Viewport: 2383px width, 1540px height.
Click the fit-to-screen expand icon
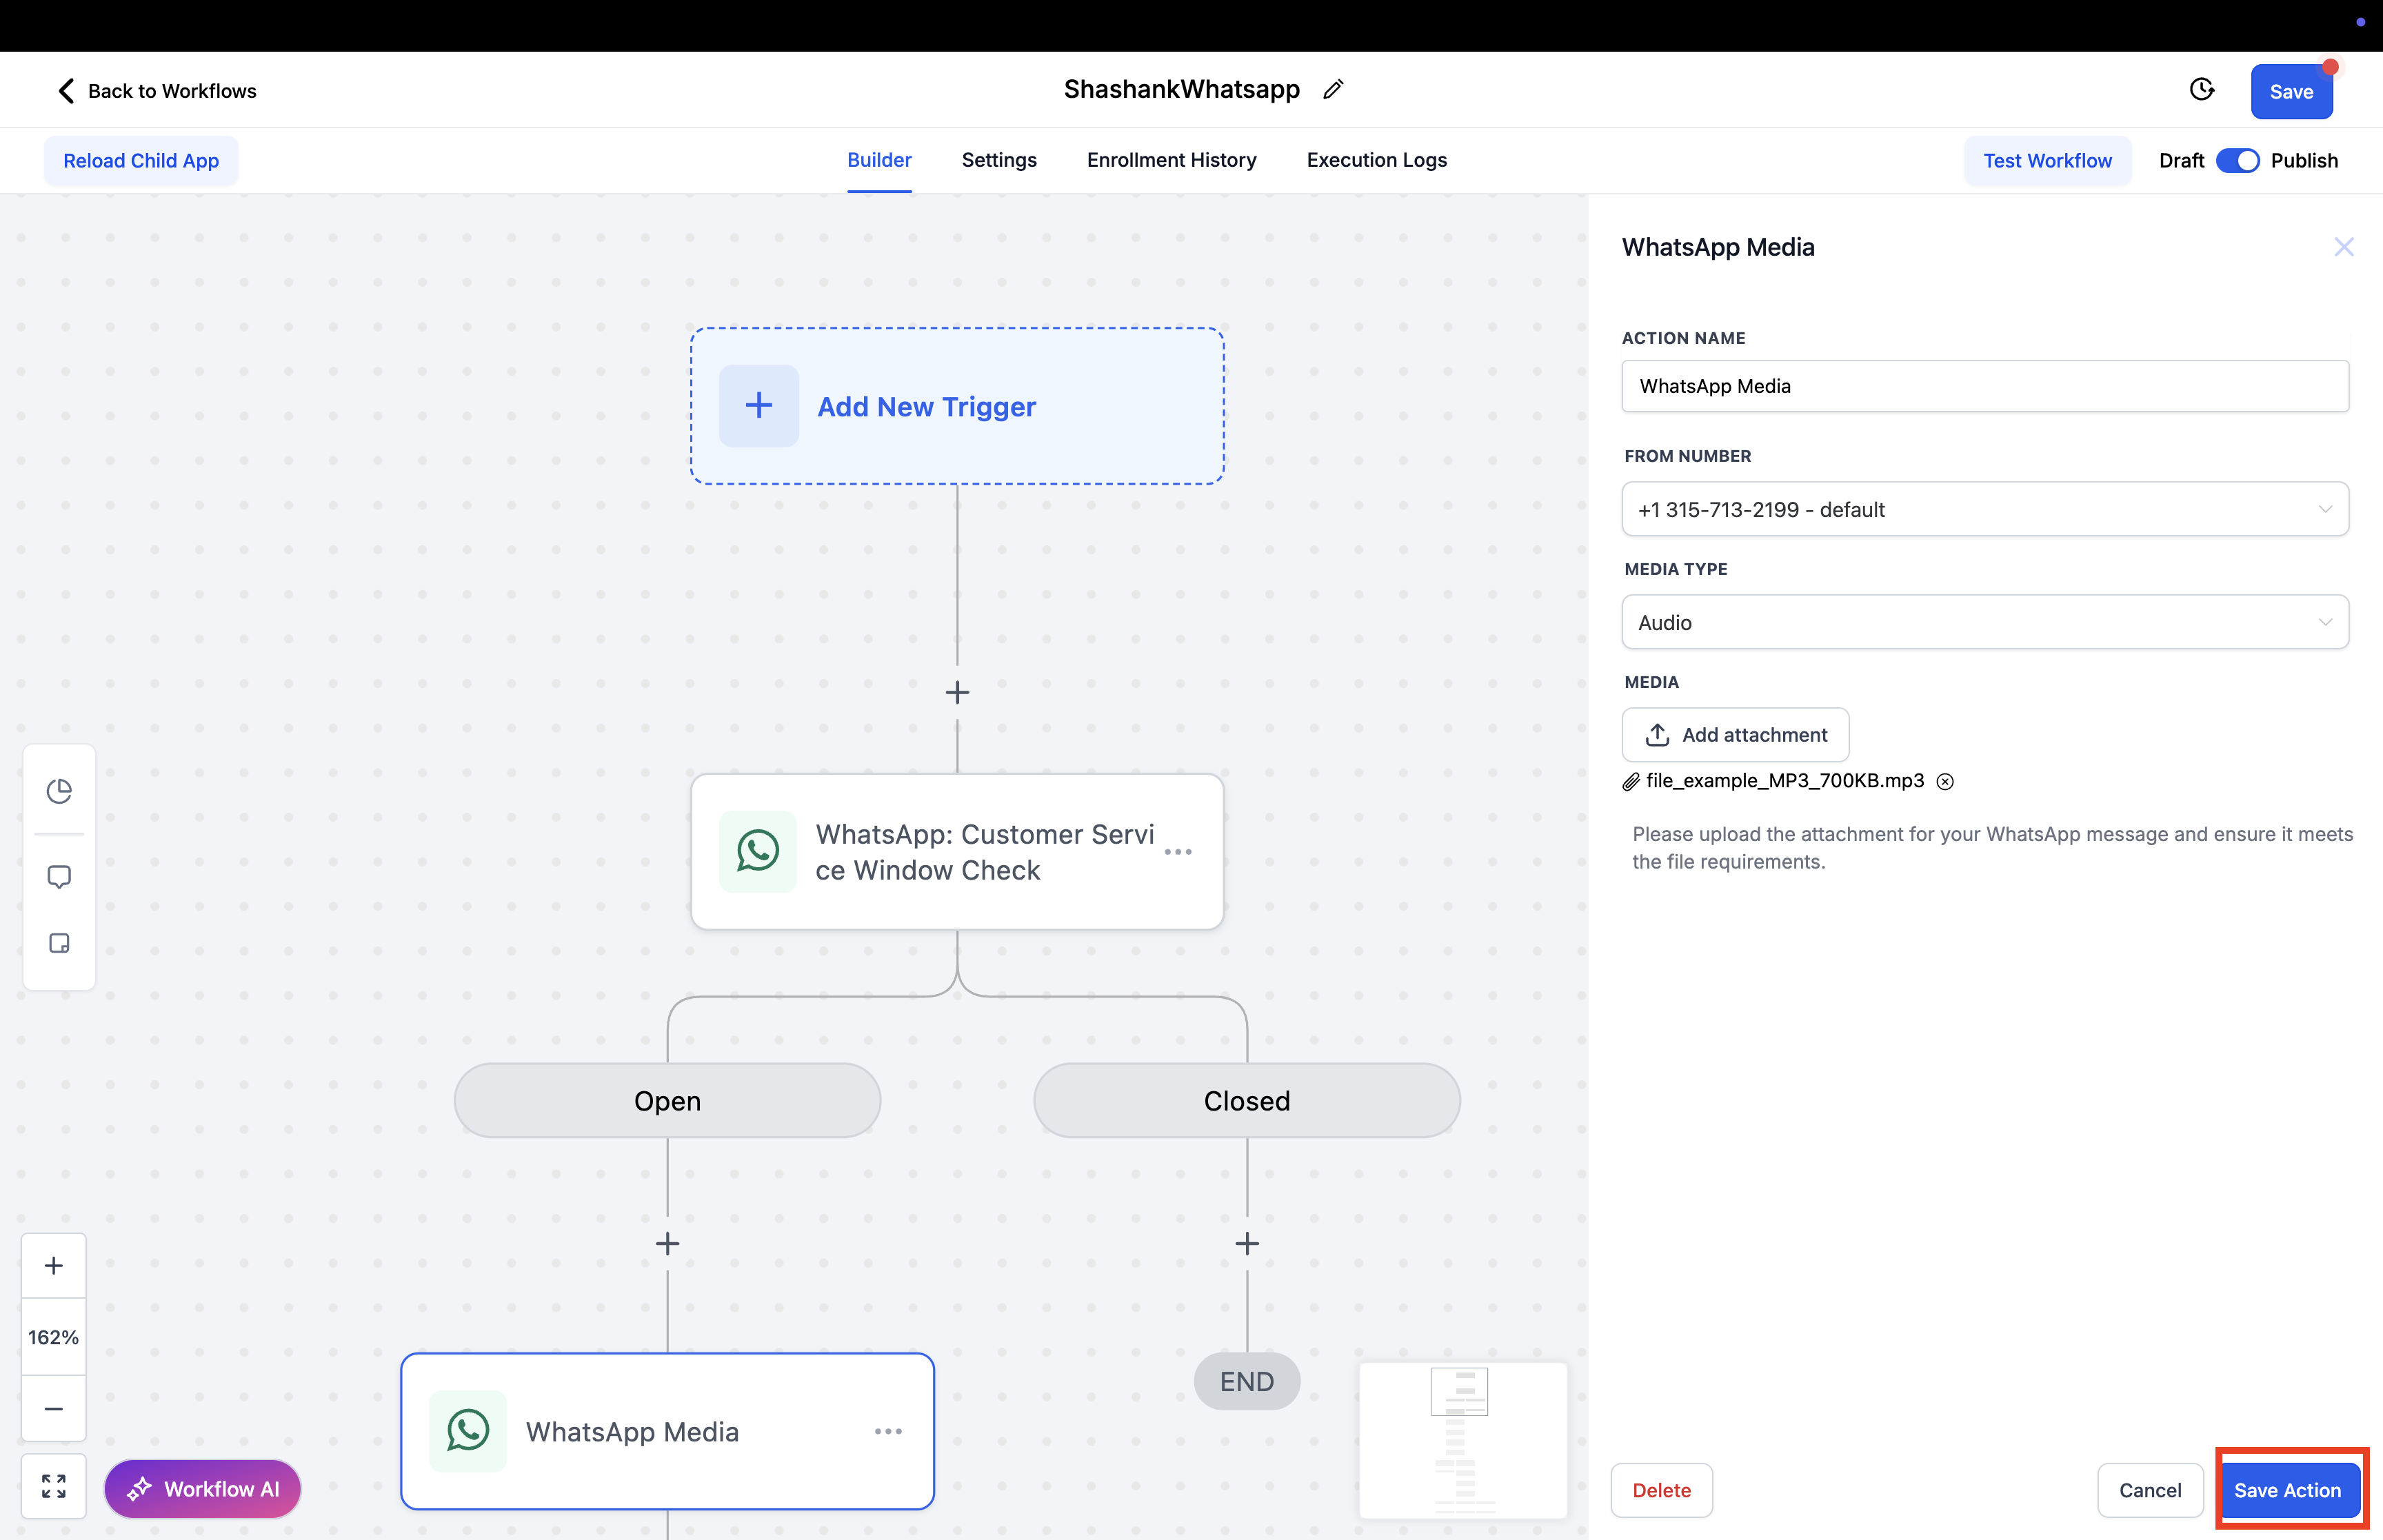[x=54, y=1486]
